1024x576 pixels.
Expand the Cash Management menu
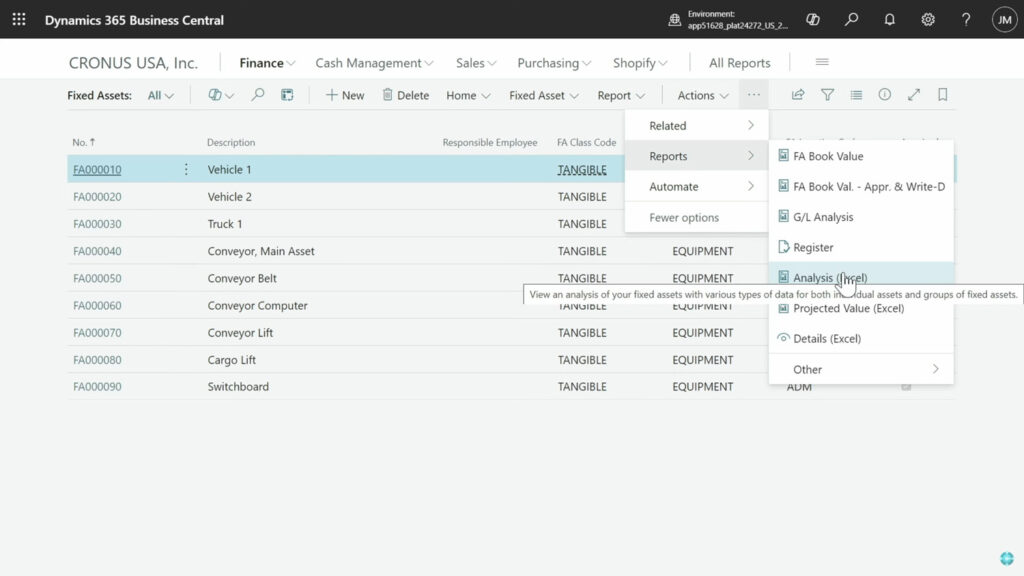(374, 63)
